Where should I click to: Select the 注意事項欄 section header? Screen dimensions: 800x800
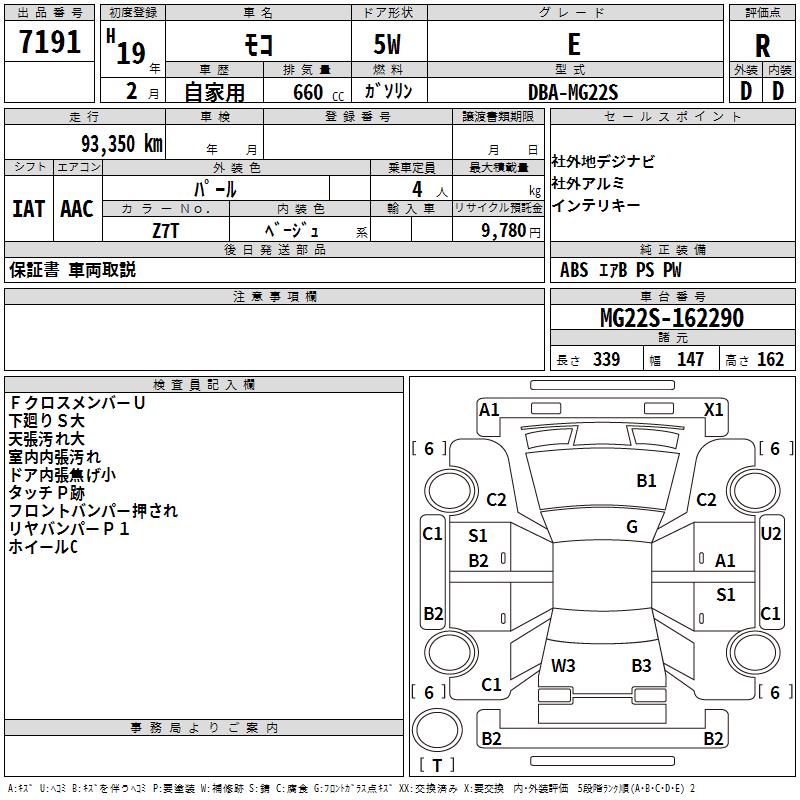274,296
